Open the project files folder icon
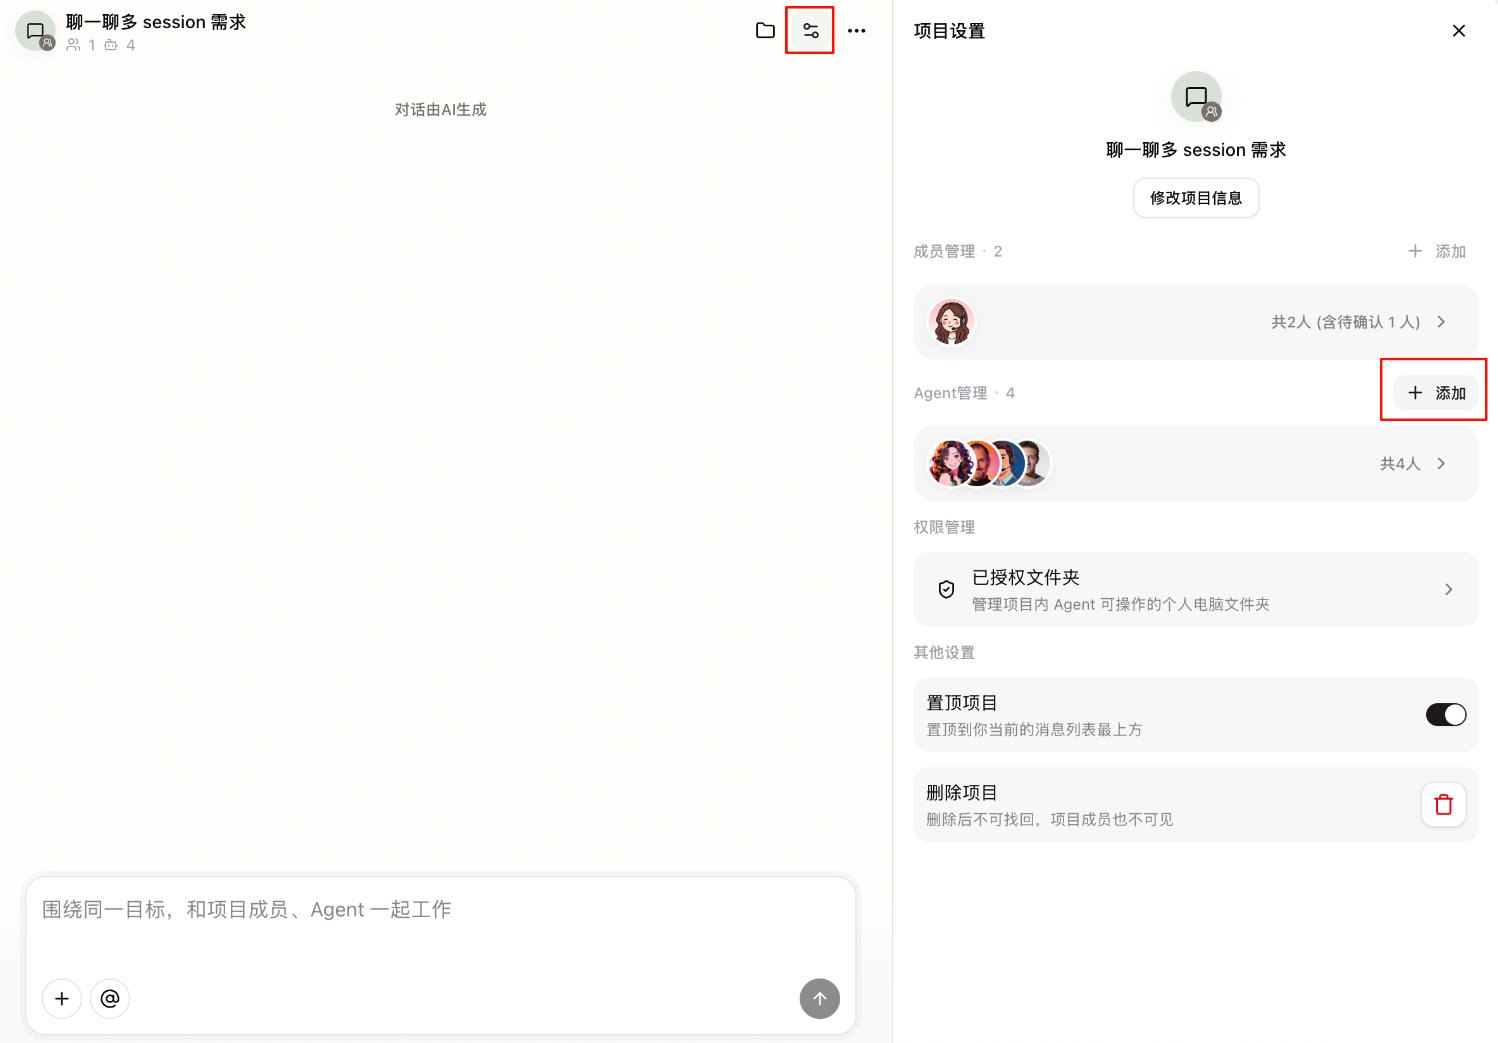The width and height of the screenshot is (1498, 1043). point(765,31)
